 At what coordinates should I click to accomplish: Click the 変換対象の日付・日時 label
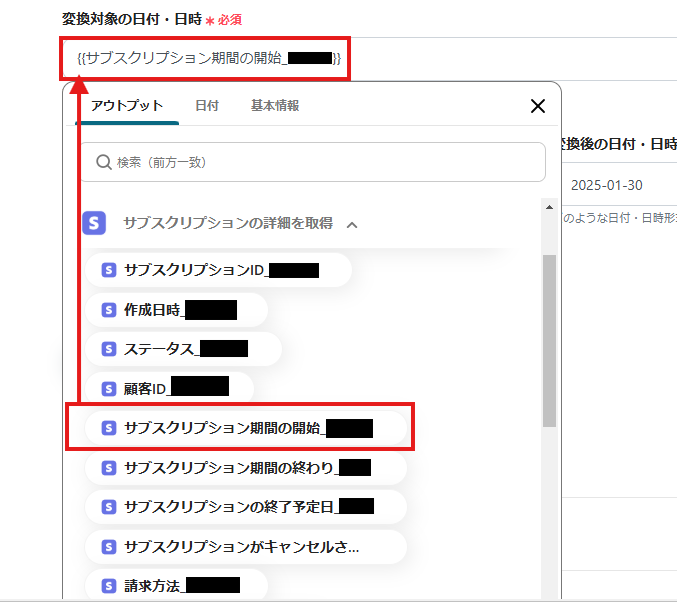[132, 19]
